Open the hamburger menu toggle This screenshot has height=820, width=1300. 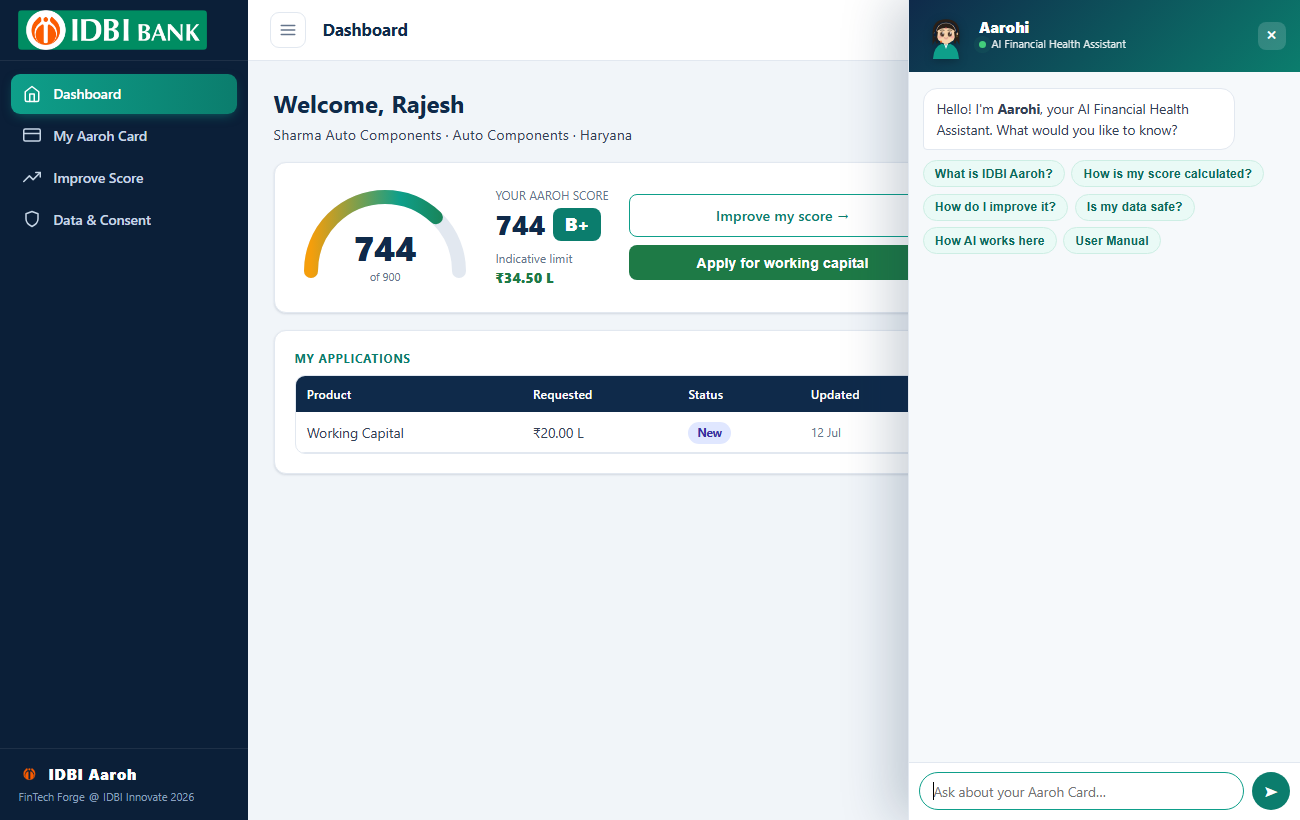click(288, 30)
